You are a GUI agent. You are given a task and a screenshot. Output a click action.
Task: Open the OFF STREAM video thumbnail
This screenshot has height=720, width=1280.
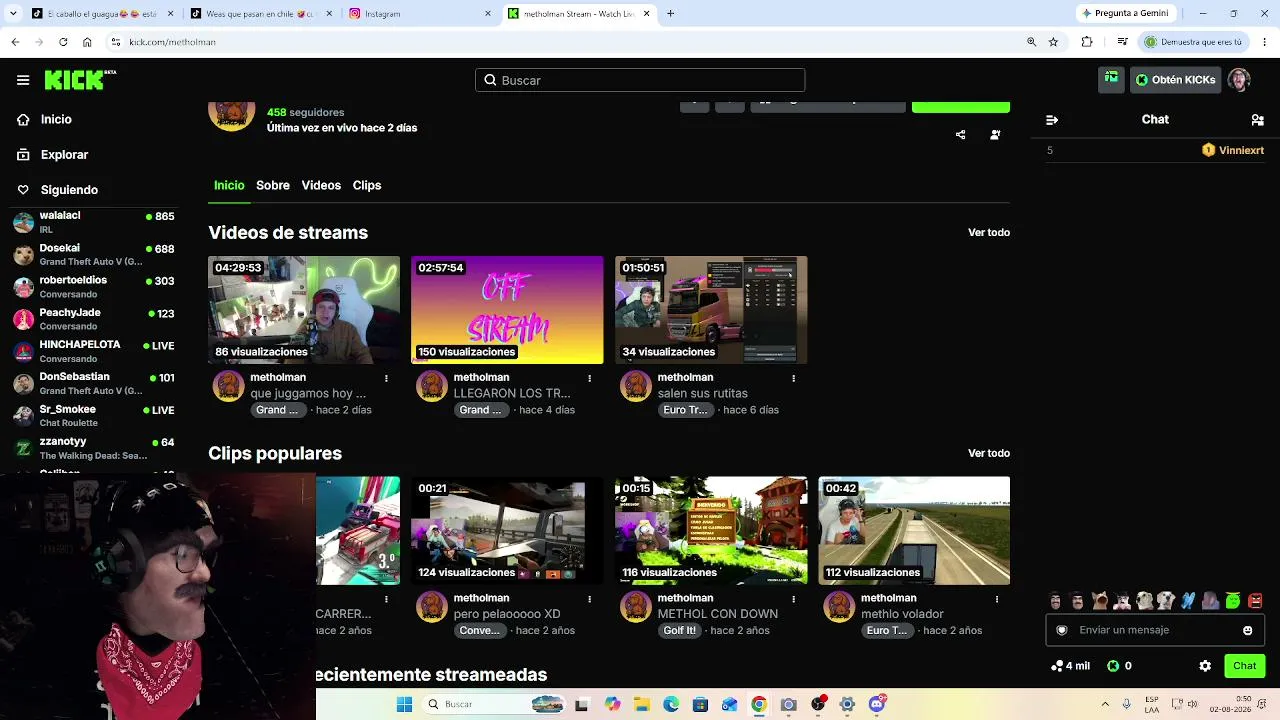click(507, 310)
